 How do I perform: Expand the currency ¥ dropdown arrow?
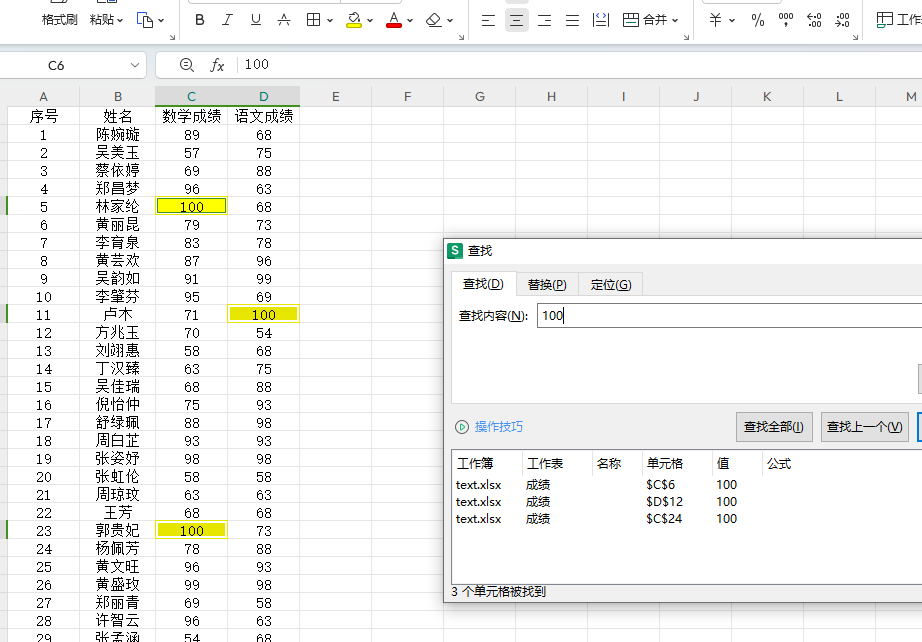(x=732, y=21)
